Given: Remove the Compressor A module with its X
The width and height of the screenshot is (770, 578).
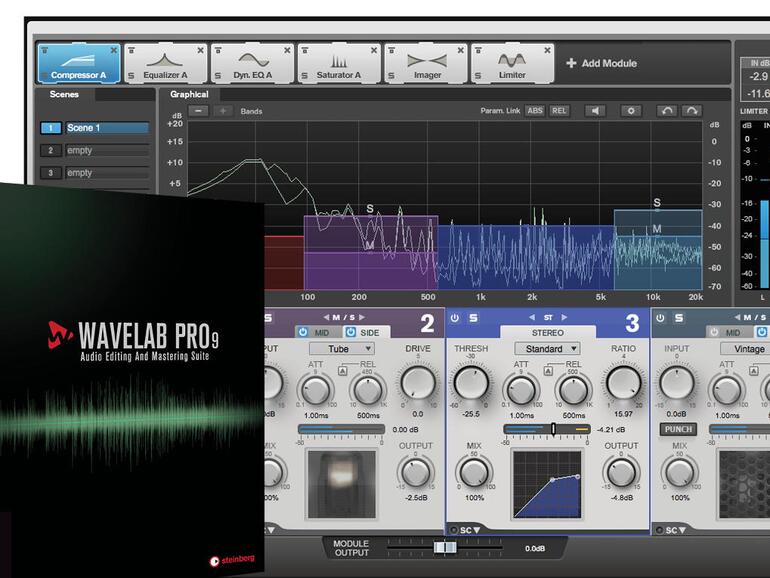Looking at the screenshot, I should tap(113, 51).
